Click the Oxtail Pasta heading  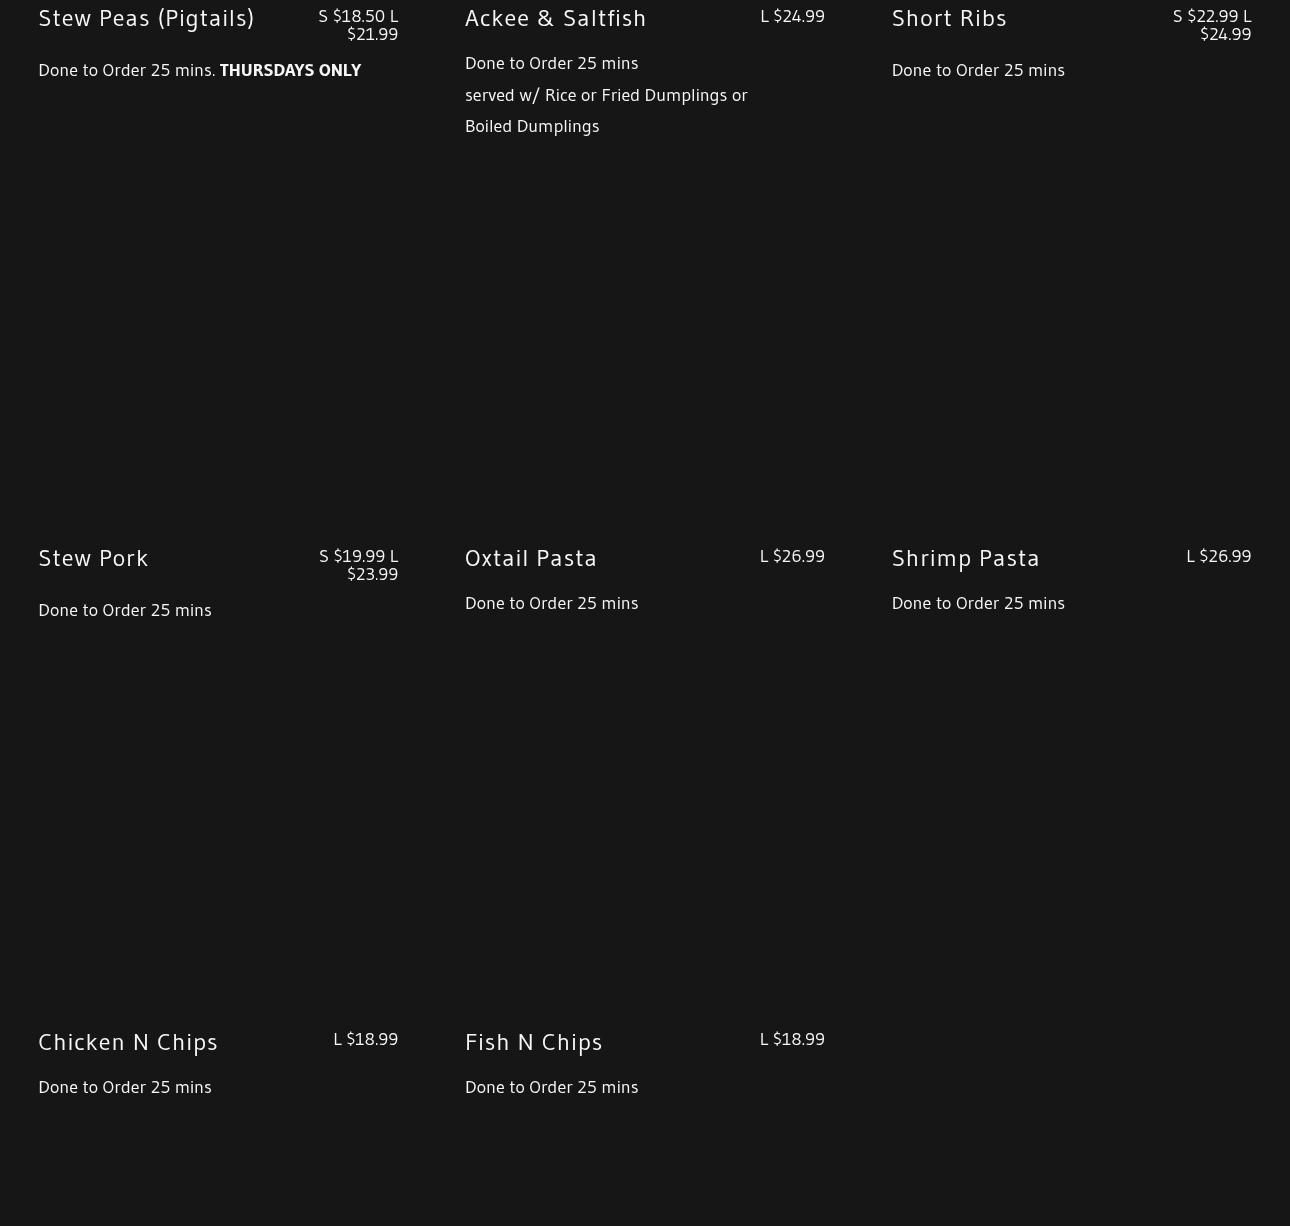coord(531,558)
